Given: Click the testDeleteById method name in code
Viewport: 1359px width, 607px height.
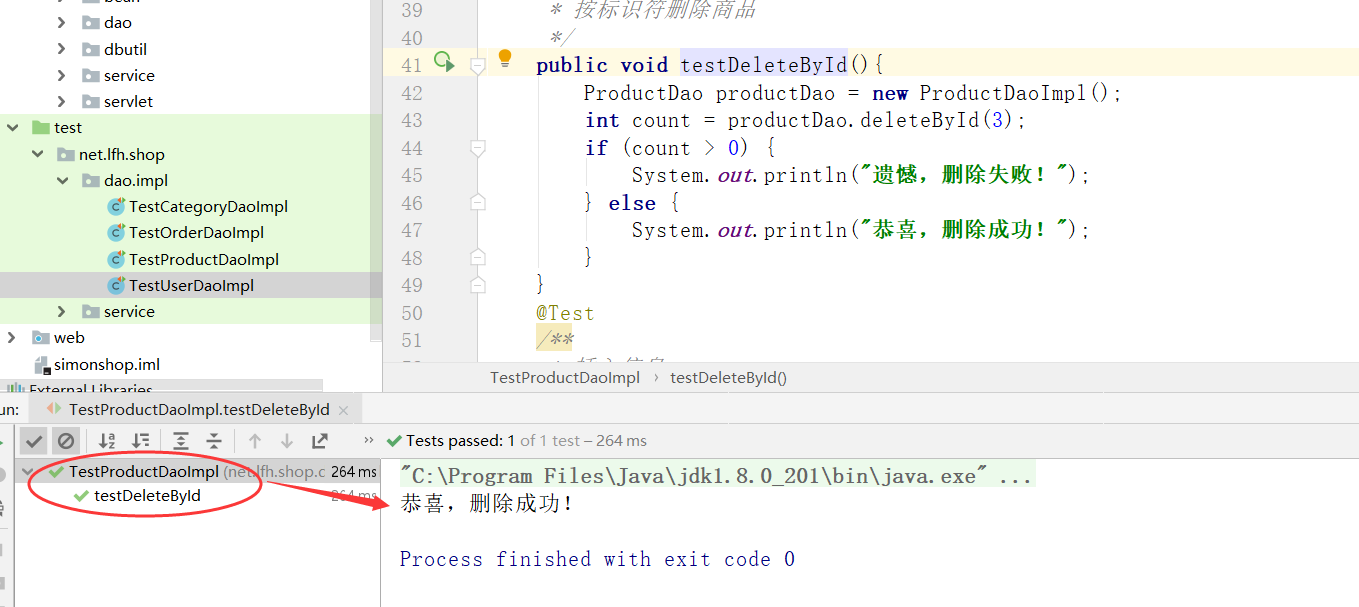Looking at the screenshot, I should pos(764,65).
